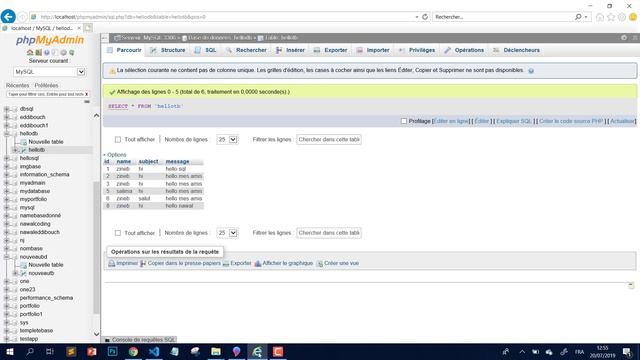Sort table by message column header

point(177,162)
